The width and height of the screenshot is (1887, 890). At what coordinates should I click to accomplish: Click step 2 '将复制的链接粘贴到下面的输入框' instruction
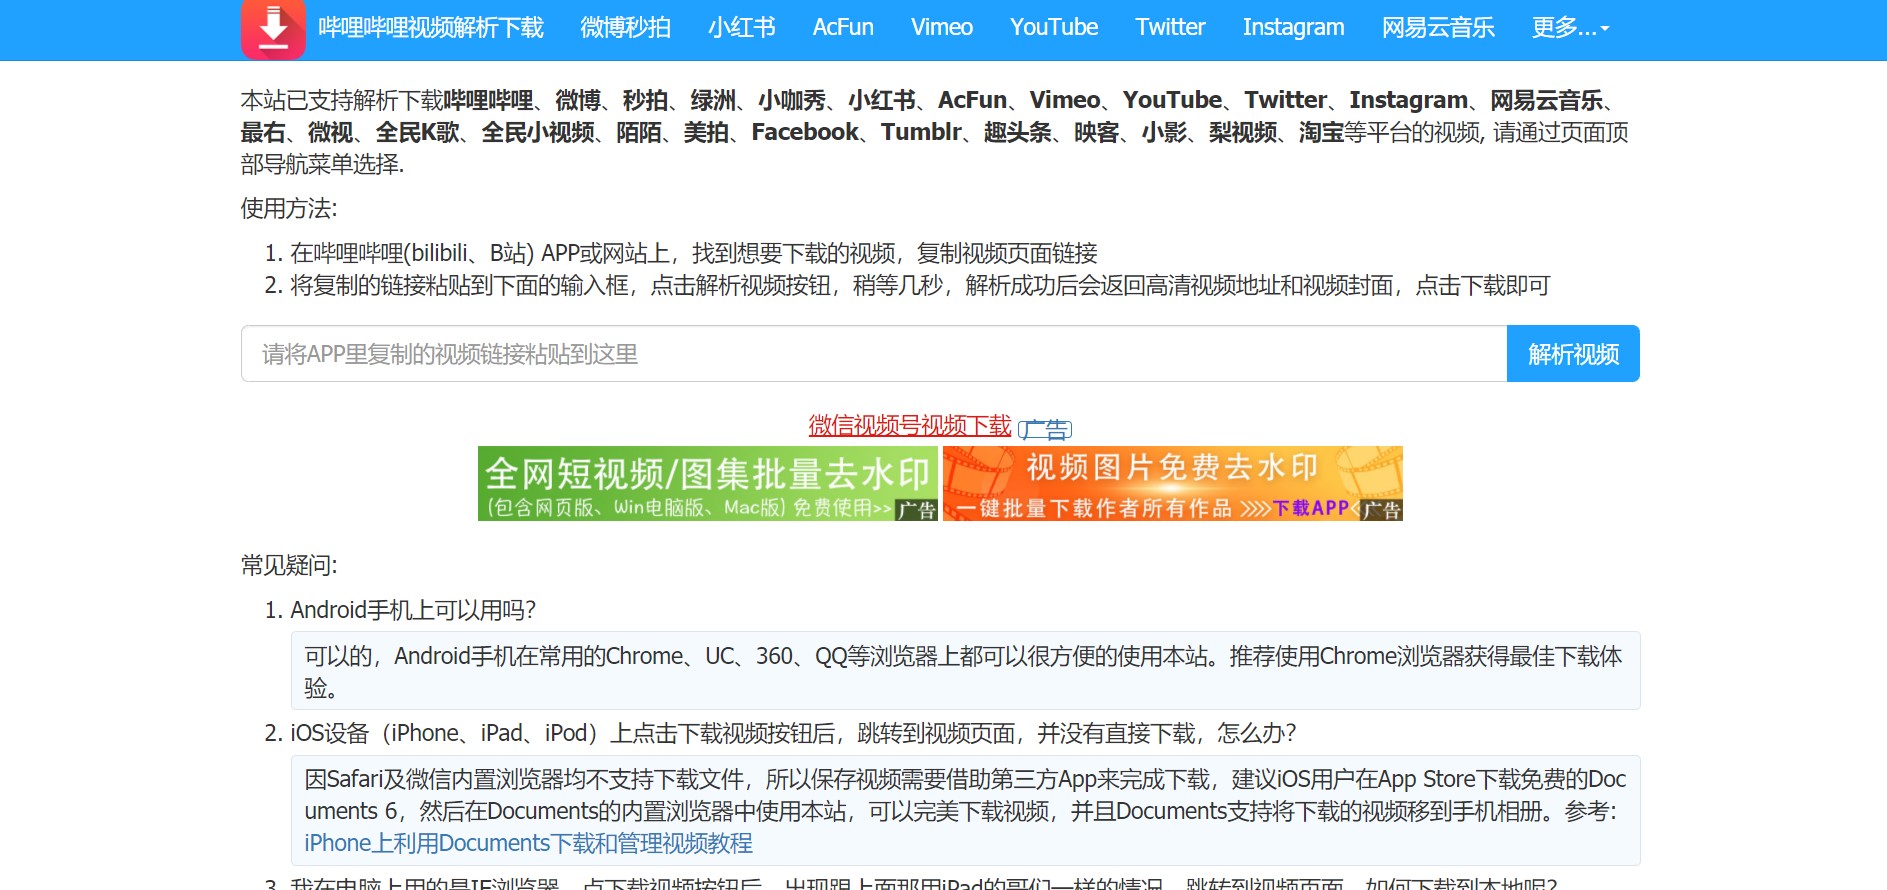tap(920, 285)
